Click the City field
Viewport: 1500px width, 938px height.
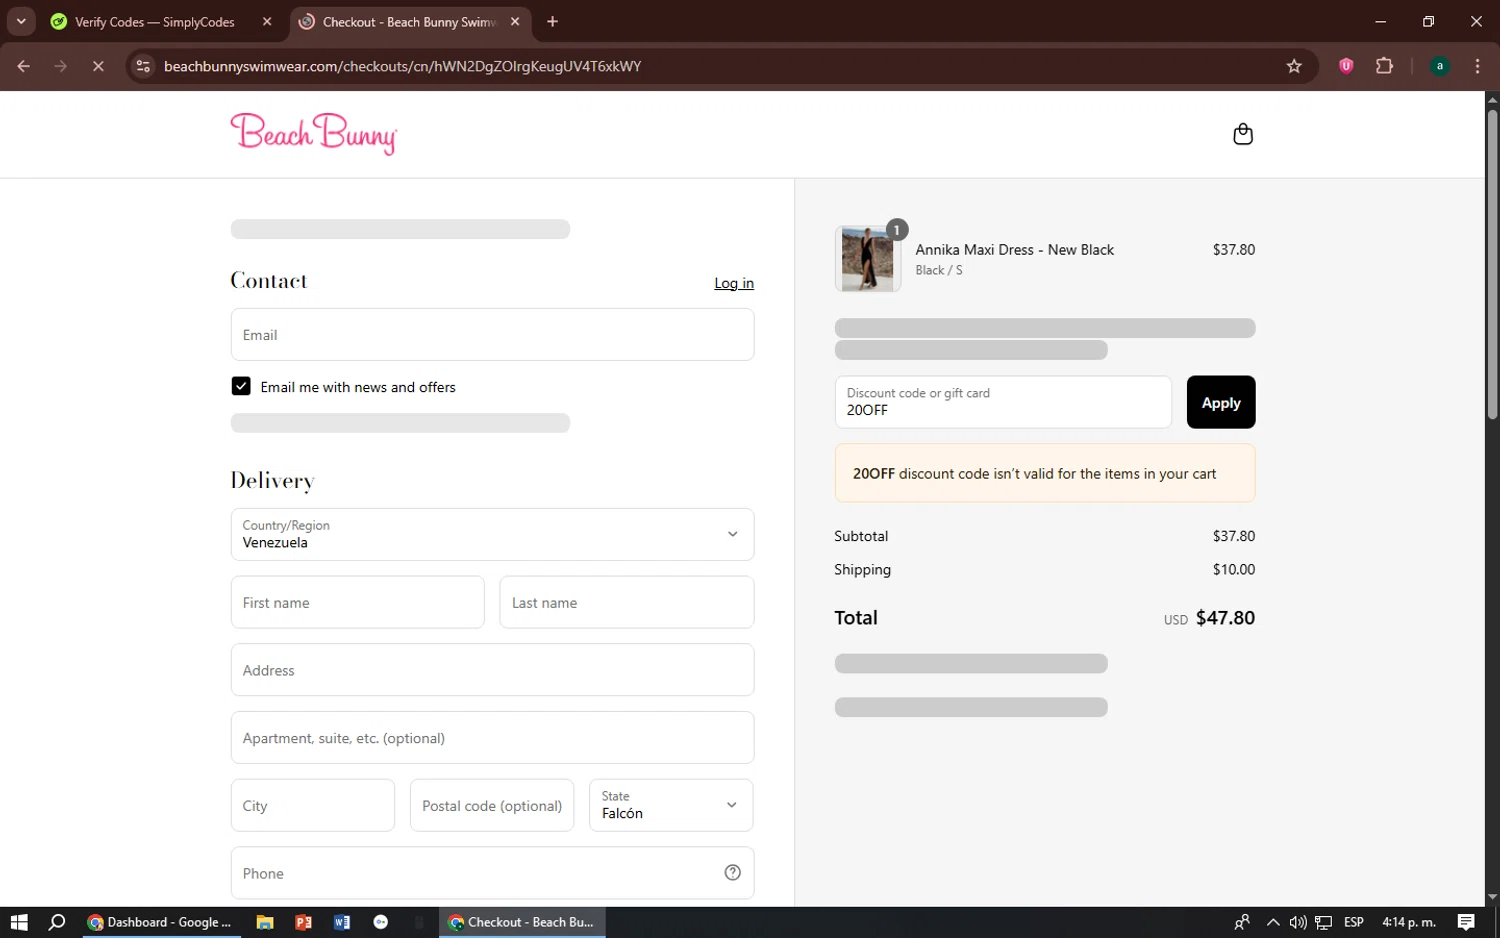click(313, 805)
